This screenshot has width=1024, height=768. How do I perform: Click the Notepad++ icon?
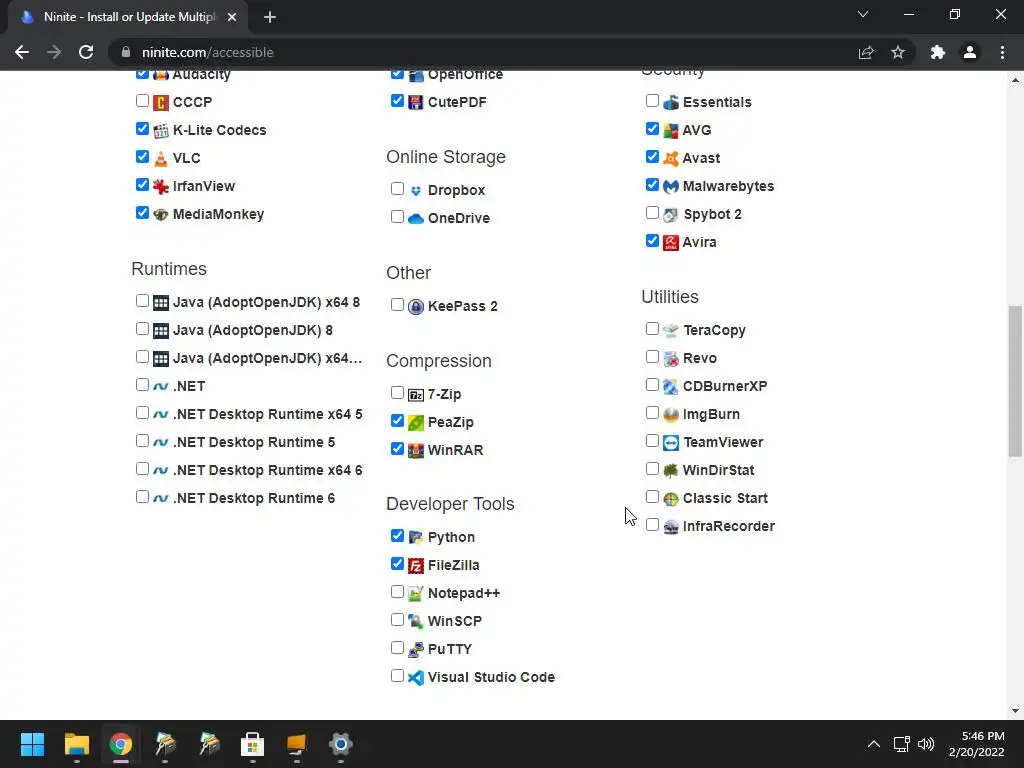point(415,594)
